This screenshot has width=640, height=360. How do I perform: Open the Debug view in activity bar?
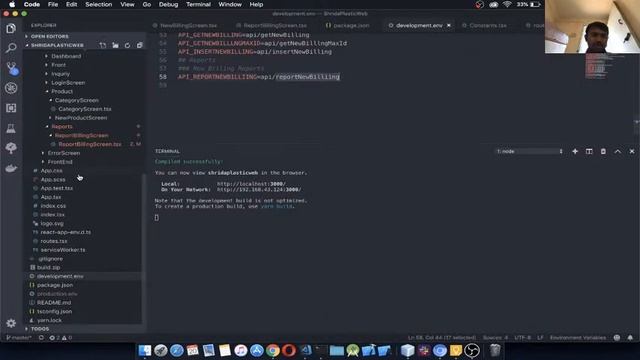click(x=11, y=88)
